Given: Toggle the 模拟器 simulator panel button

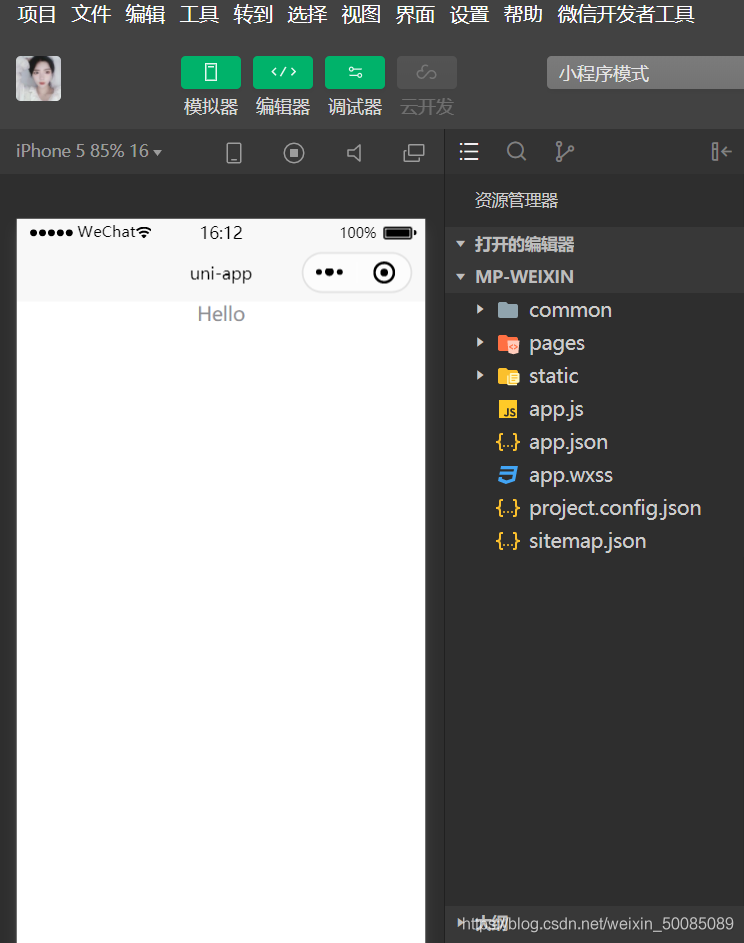Looking at the screenshot, I should tap(211, 73).
